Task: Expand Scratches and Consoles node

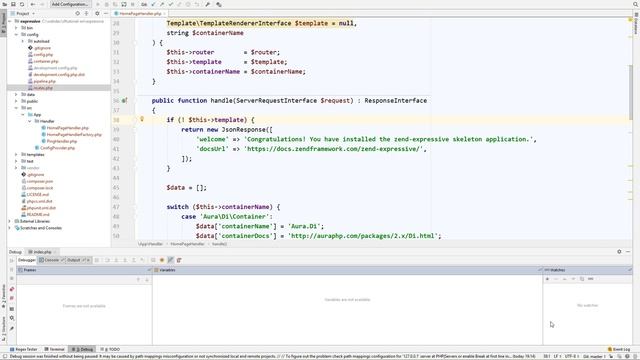Action: point(9,228)
